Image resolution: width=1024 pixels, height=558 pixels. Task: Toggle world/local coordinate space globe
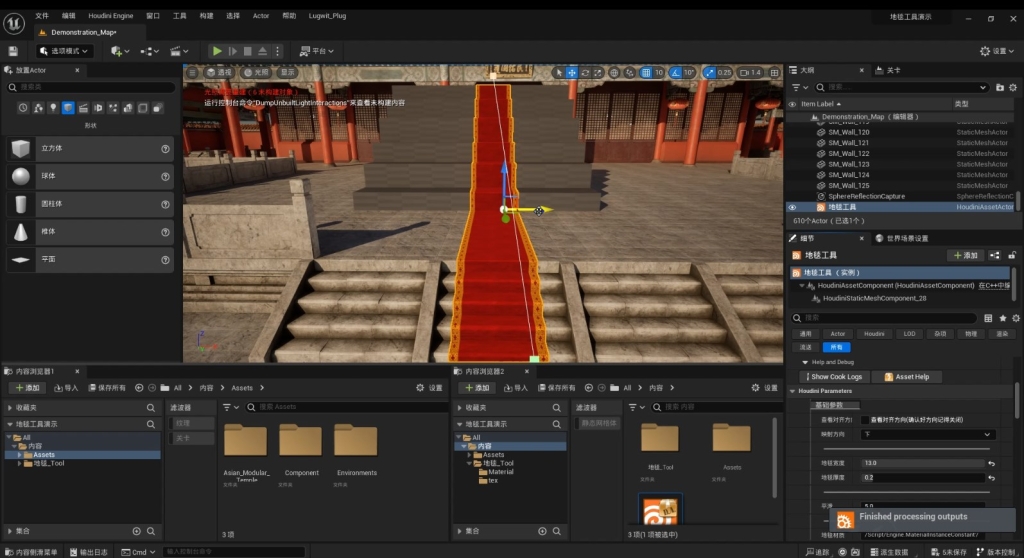click(x=614, y=73)
